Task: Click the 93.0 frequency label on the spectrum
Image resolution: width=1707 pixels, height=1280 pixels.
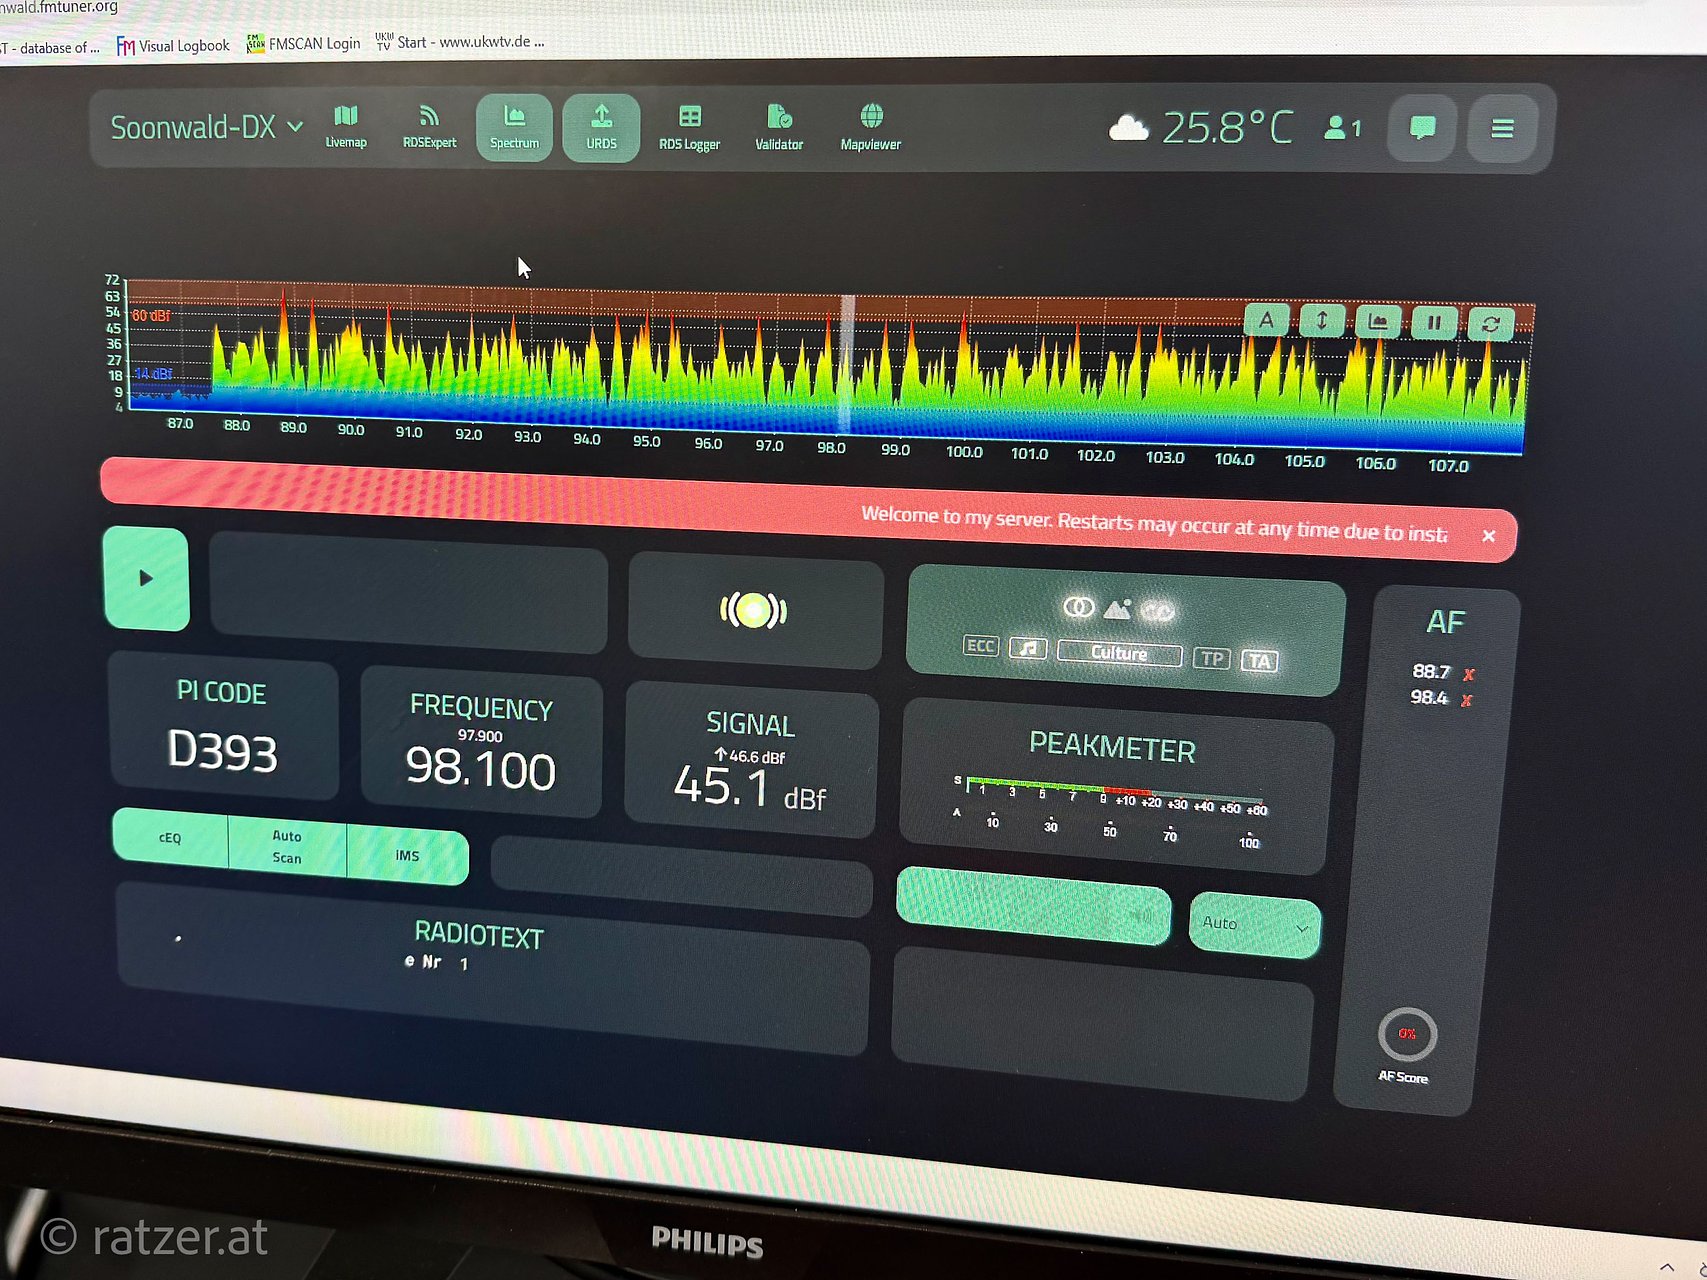Action: pyautogui.click(x=527, y=437)
